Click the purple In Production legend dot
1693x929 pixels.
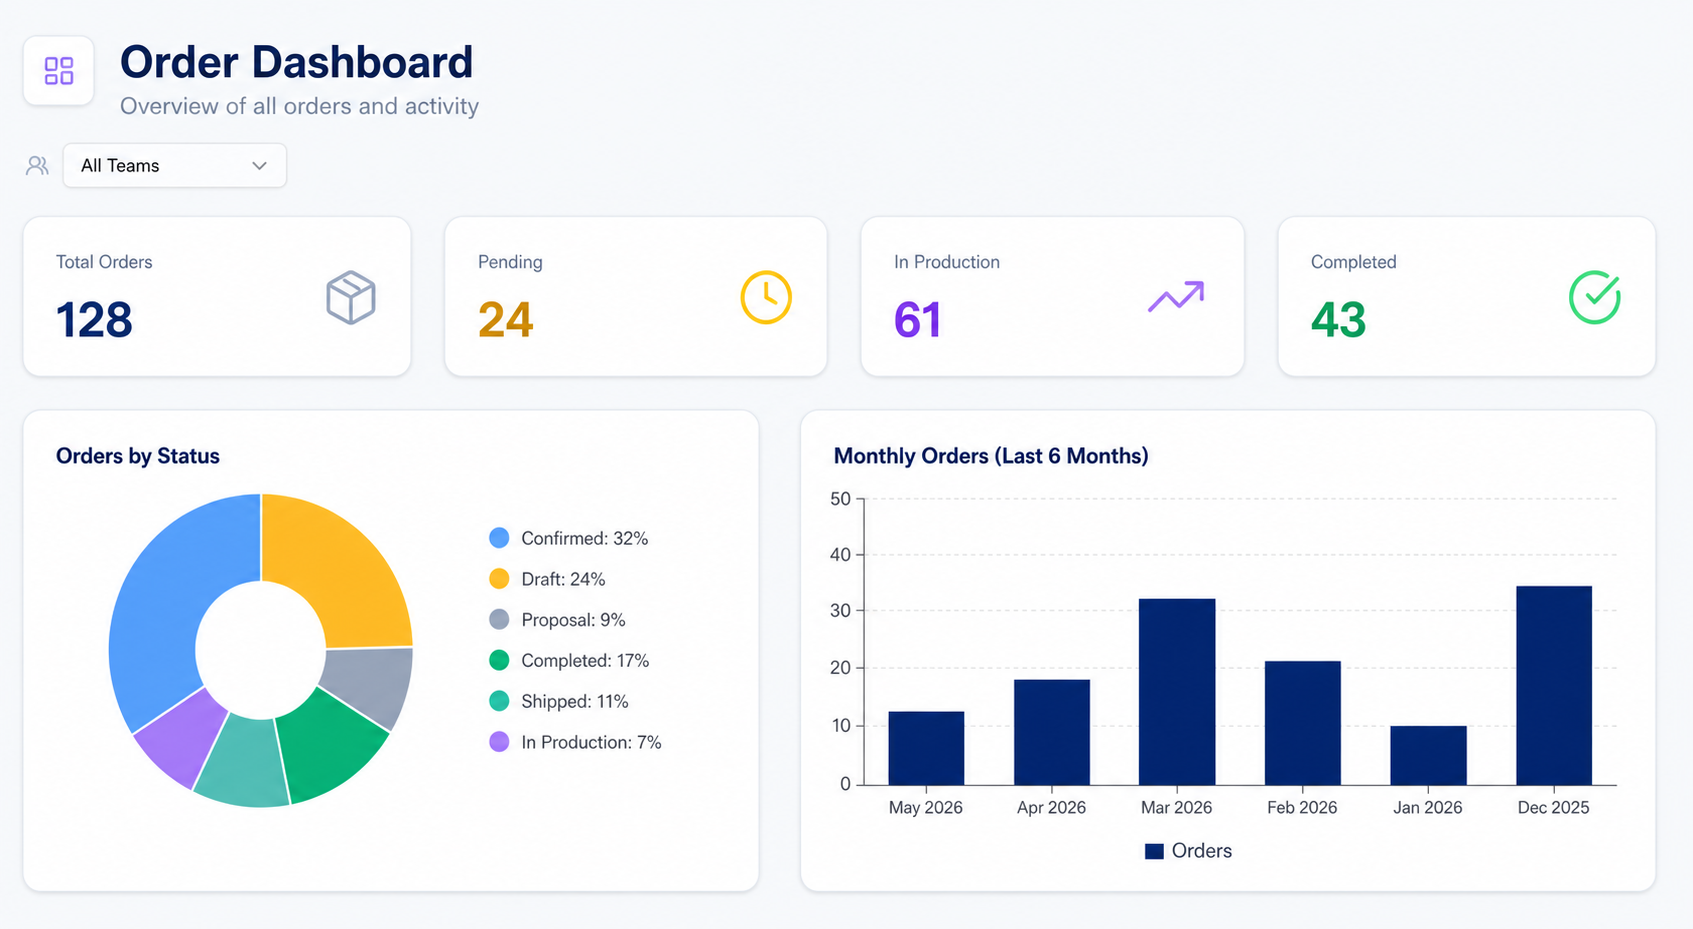click(499, 742)
